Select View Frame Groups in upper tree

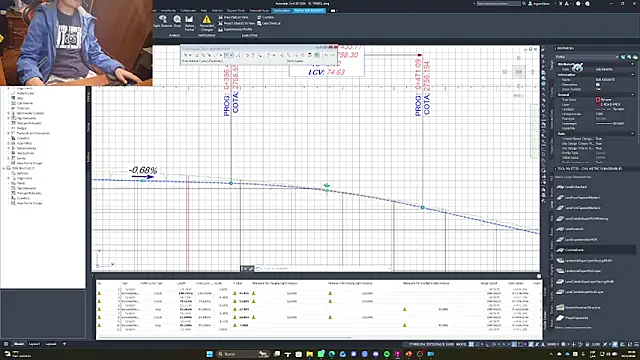click(x=29, y=163)
